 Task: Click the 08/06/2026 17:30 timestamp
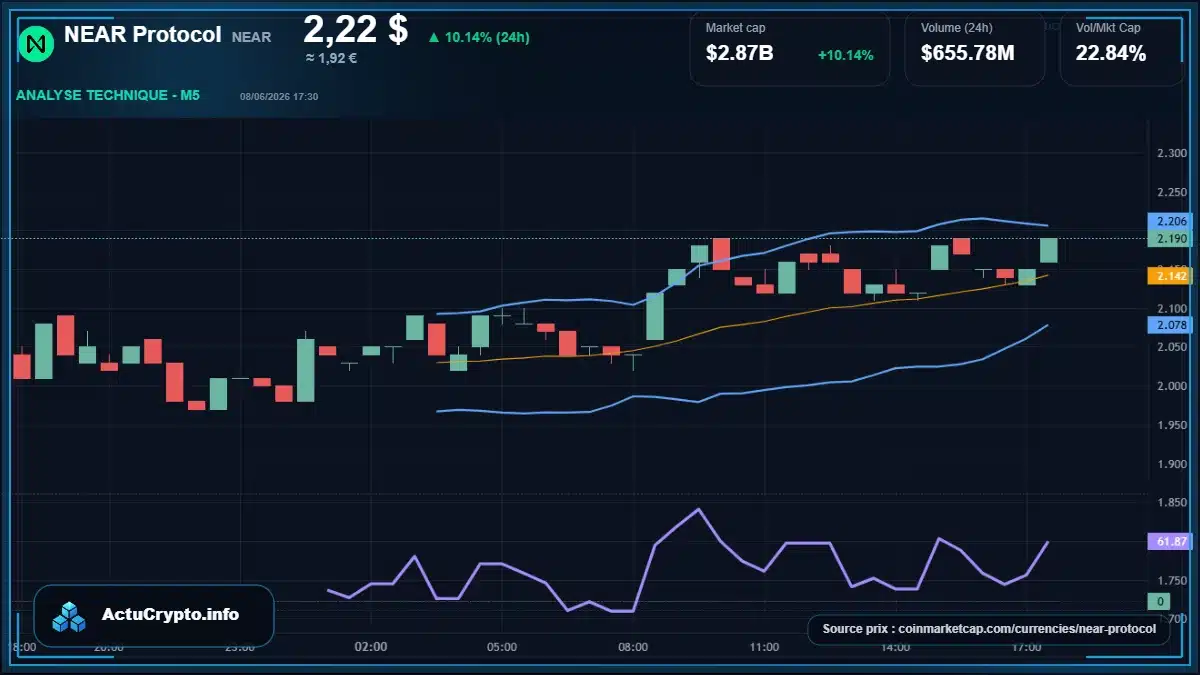pyautogui.click(x=279, y=97)
